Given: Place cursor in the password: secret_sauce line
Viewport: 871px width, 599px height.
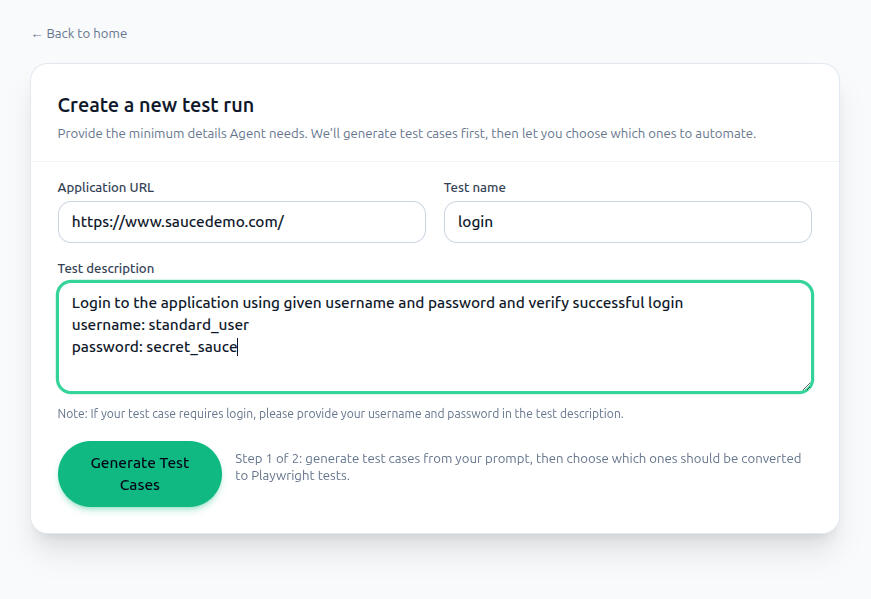Looking at the screenshot, I should 155,347.
